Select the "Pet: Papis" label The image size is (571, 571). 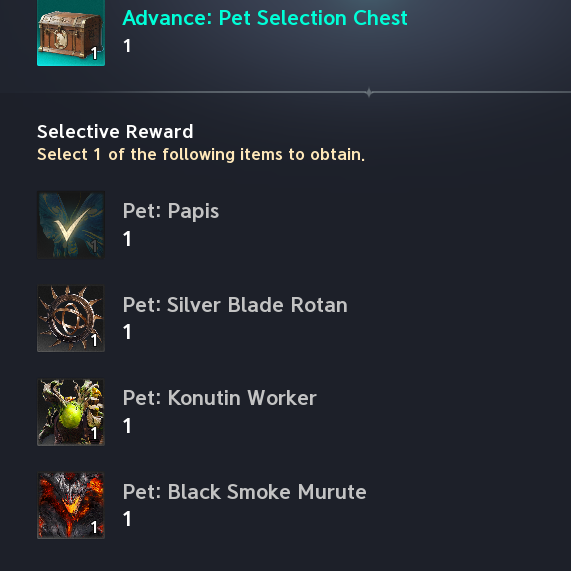171,211
